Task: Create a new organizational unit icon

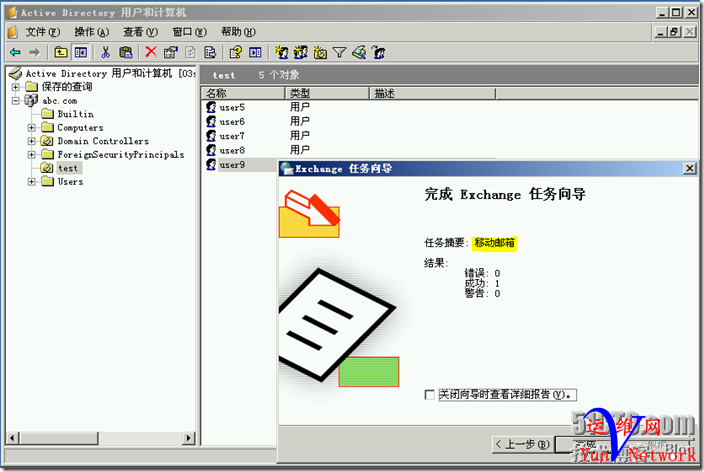Action: [320, 53]
